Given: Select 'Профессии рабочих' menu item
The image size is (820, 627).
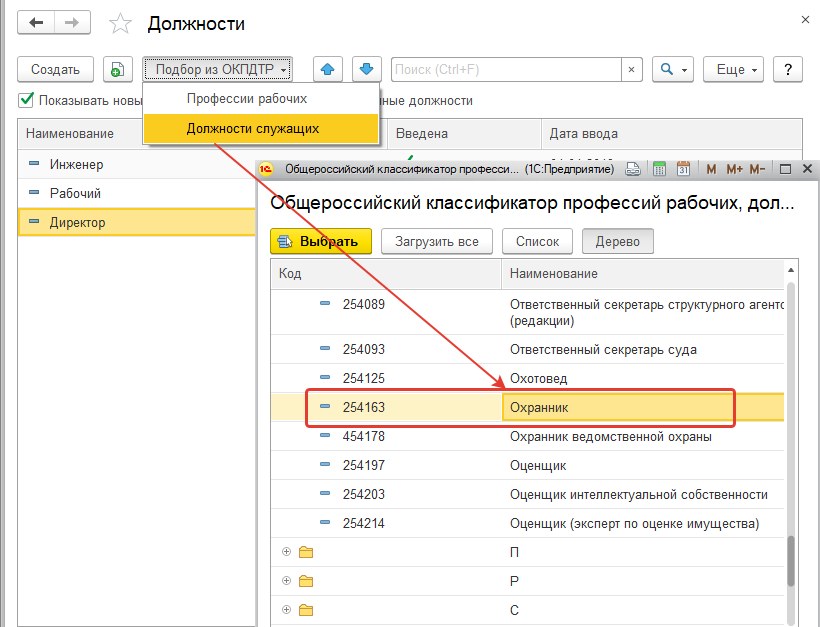Looking at the screenshot, I should (x=247, y=99).
